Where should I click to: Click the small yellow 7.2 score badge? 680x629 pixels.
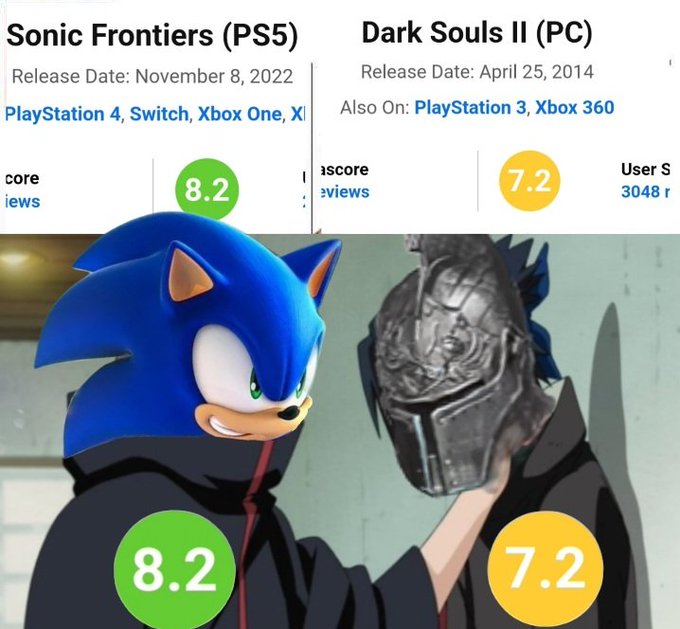(x=530, y=180)
